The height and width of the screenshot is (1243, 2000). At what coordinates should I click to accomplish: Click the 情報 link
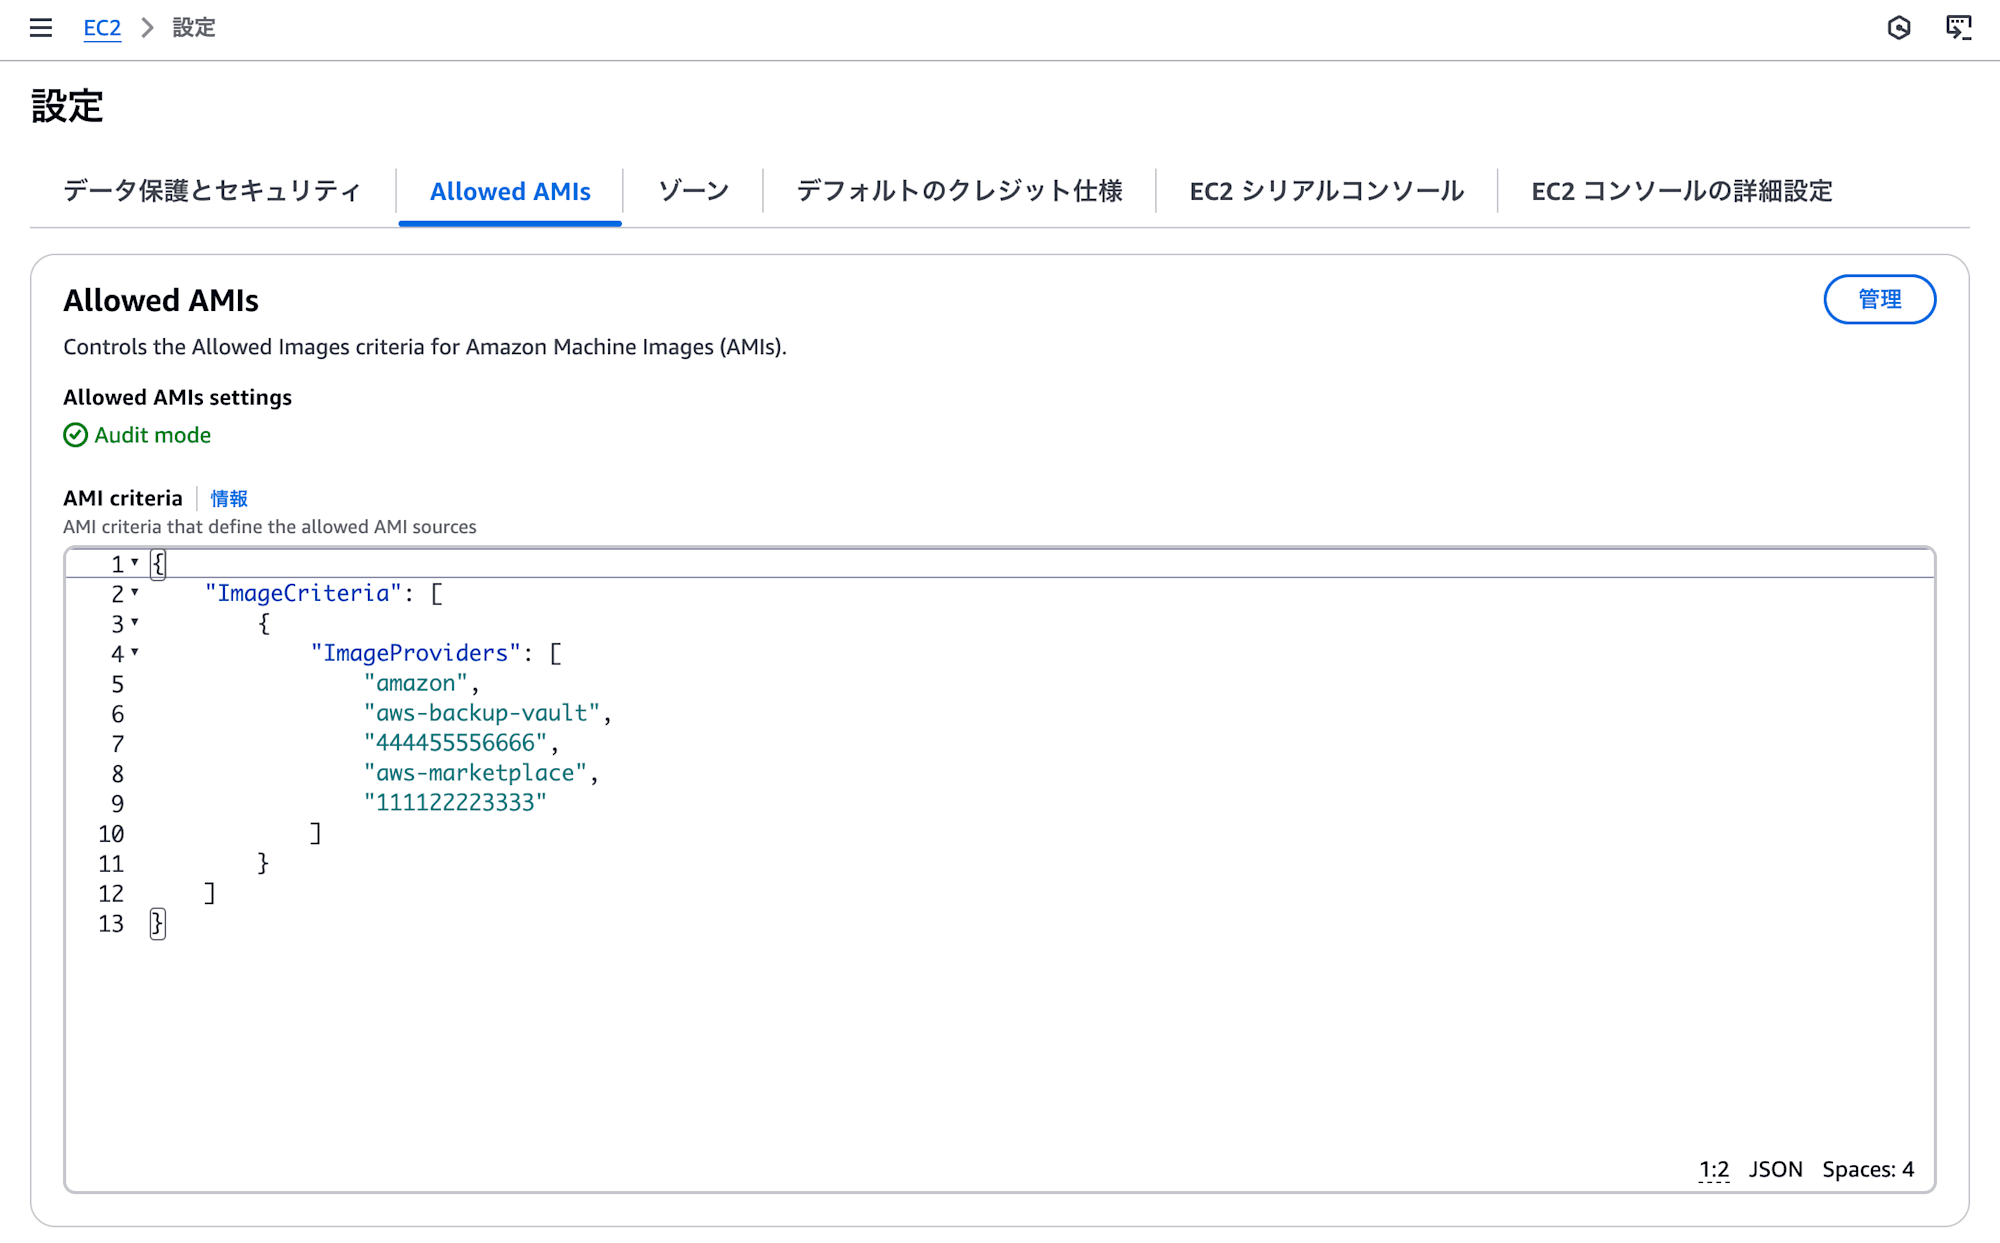(x=228, y=498)
